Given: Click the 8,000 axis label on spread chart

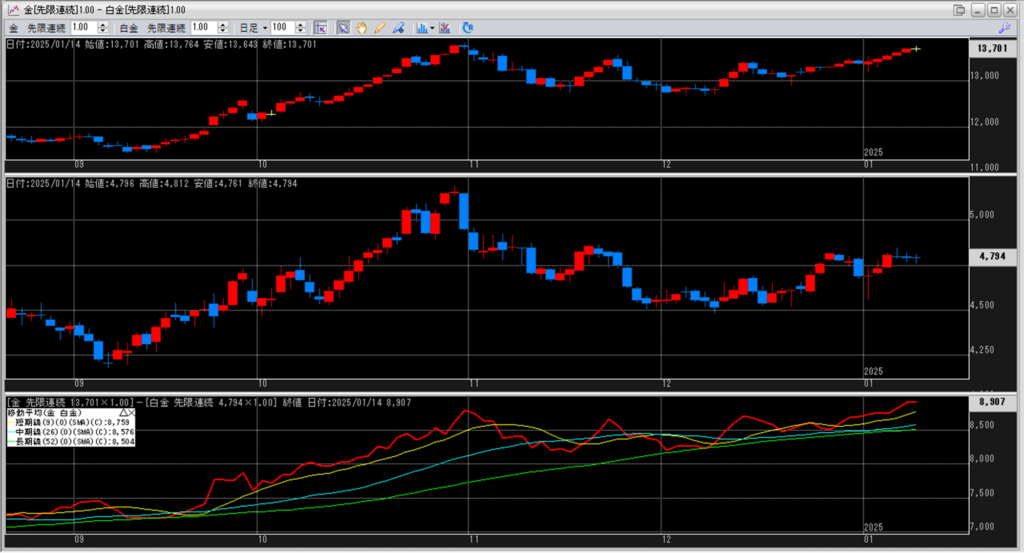Looking at the screenshot, I should coord(982,459).
